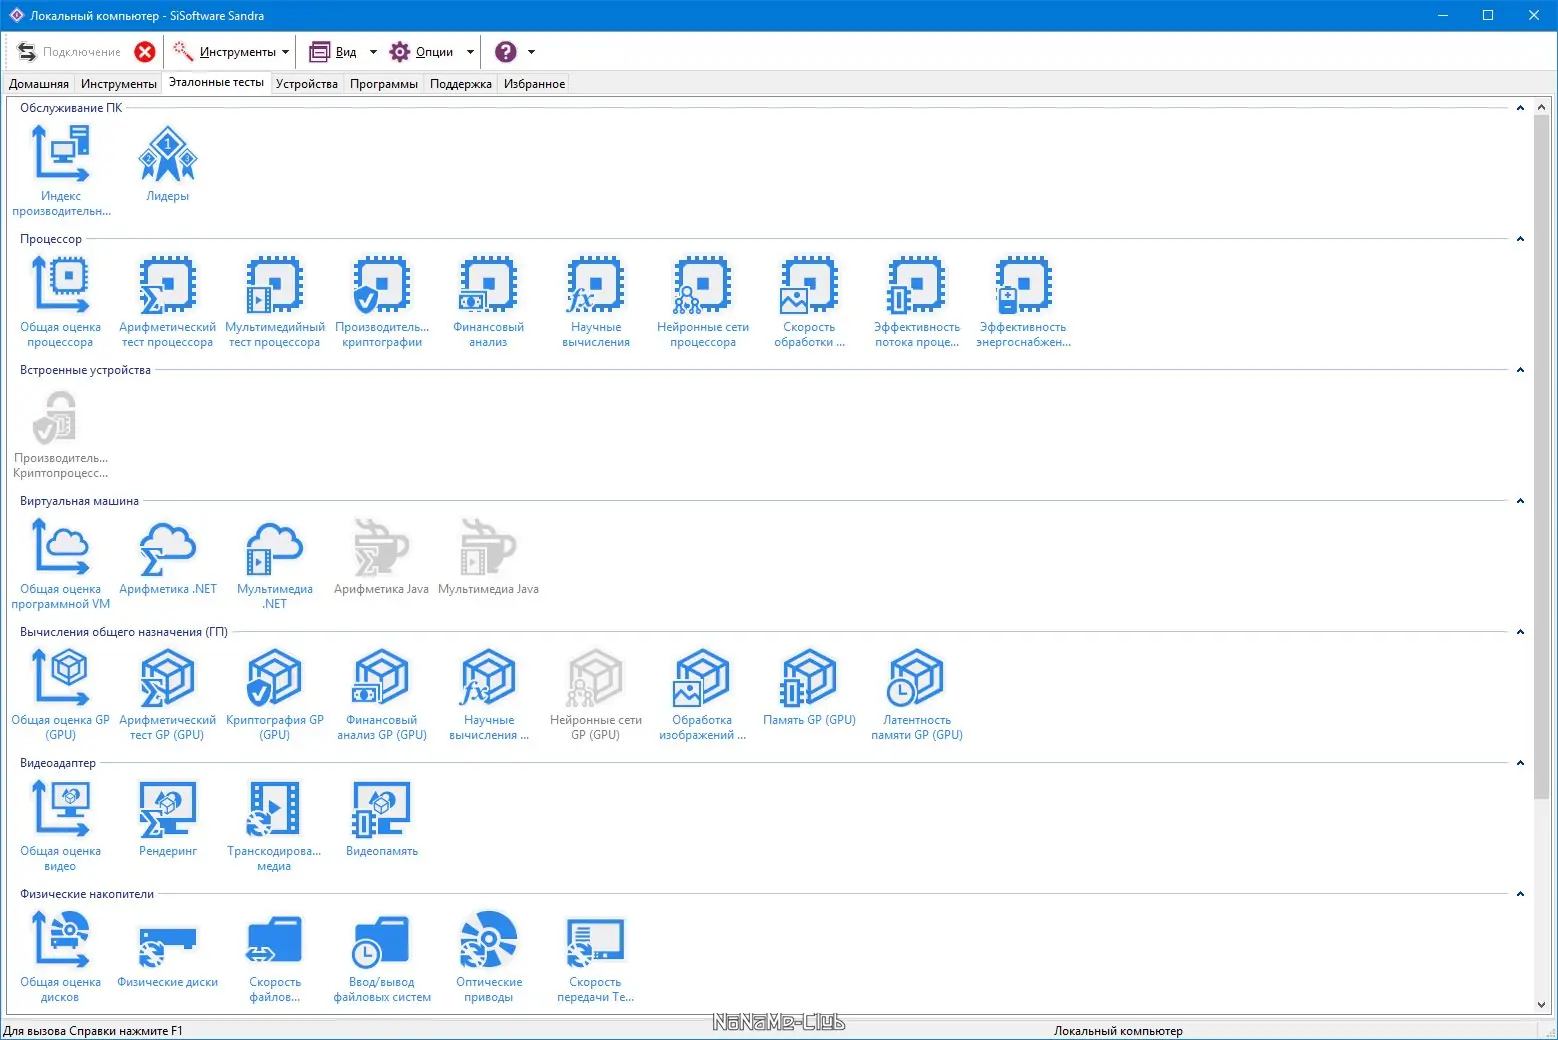Run the Рендеринг video test
1558x1040 pixels.
(x=168, y=818)
